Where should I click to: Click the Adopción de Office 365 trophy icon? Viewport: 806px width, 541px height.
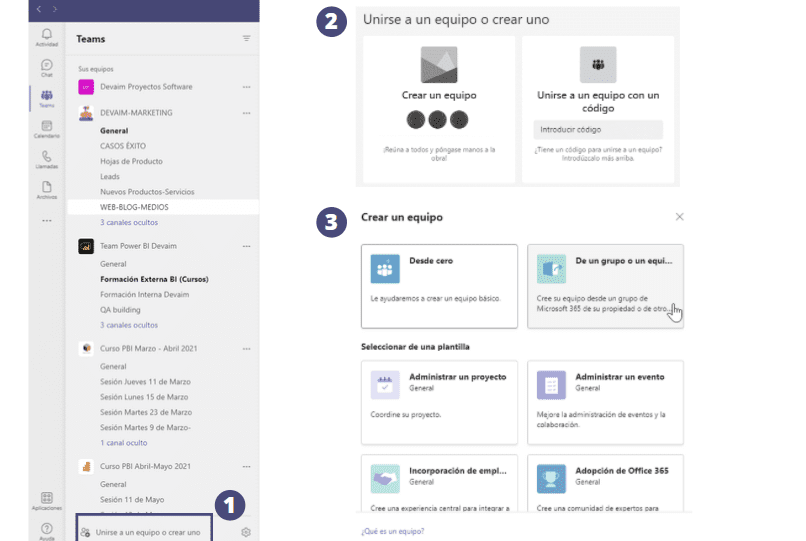coord(551,479)
